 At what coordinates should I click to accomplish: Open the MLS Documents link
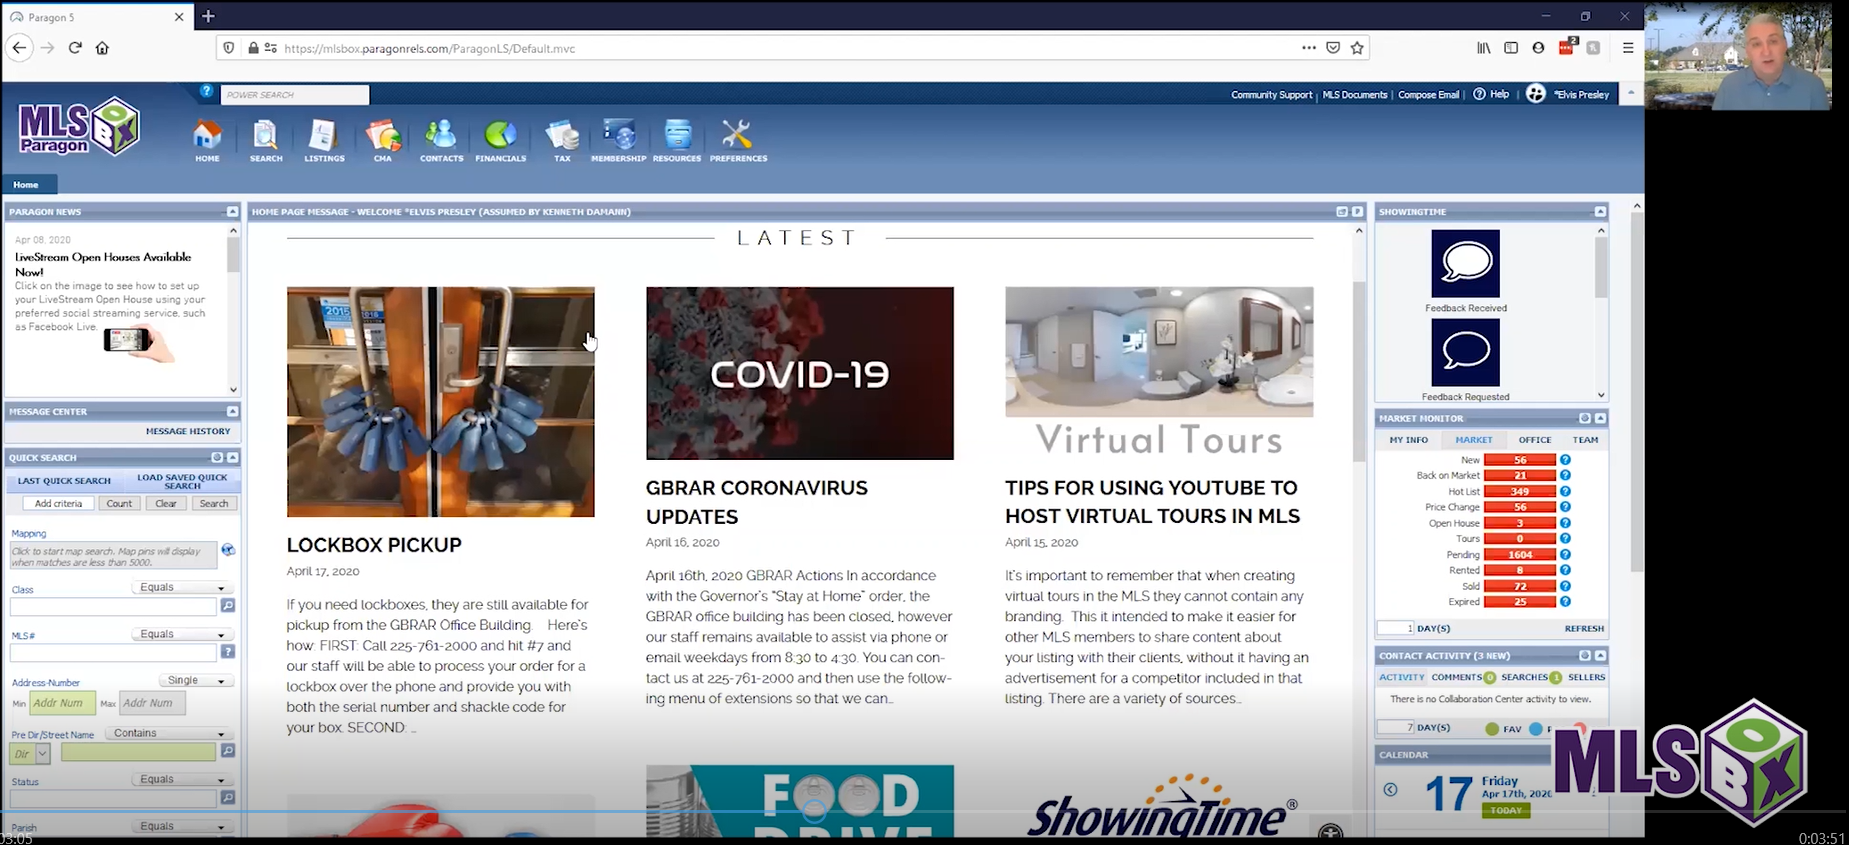click(1354, 95)
